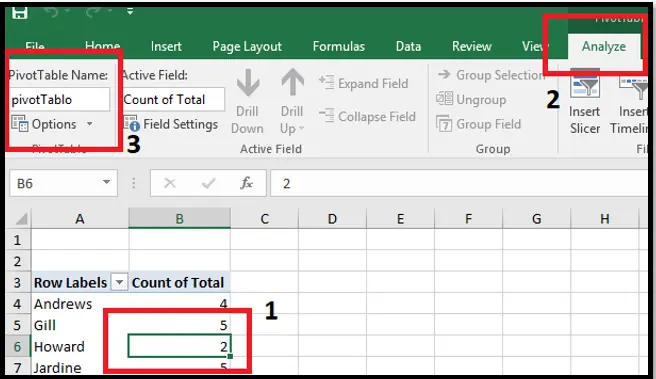656x379 pixels.
Task: Click selected cell B6 with value 2
Action: 179,346
